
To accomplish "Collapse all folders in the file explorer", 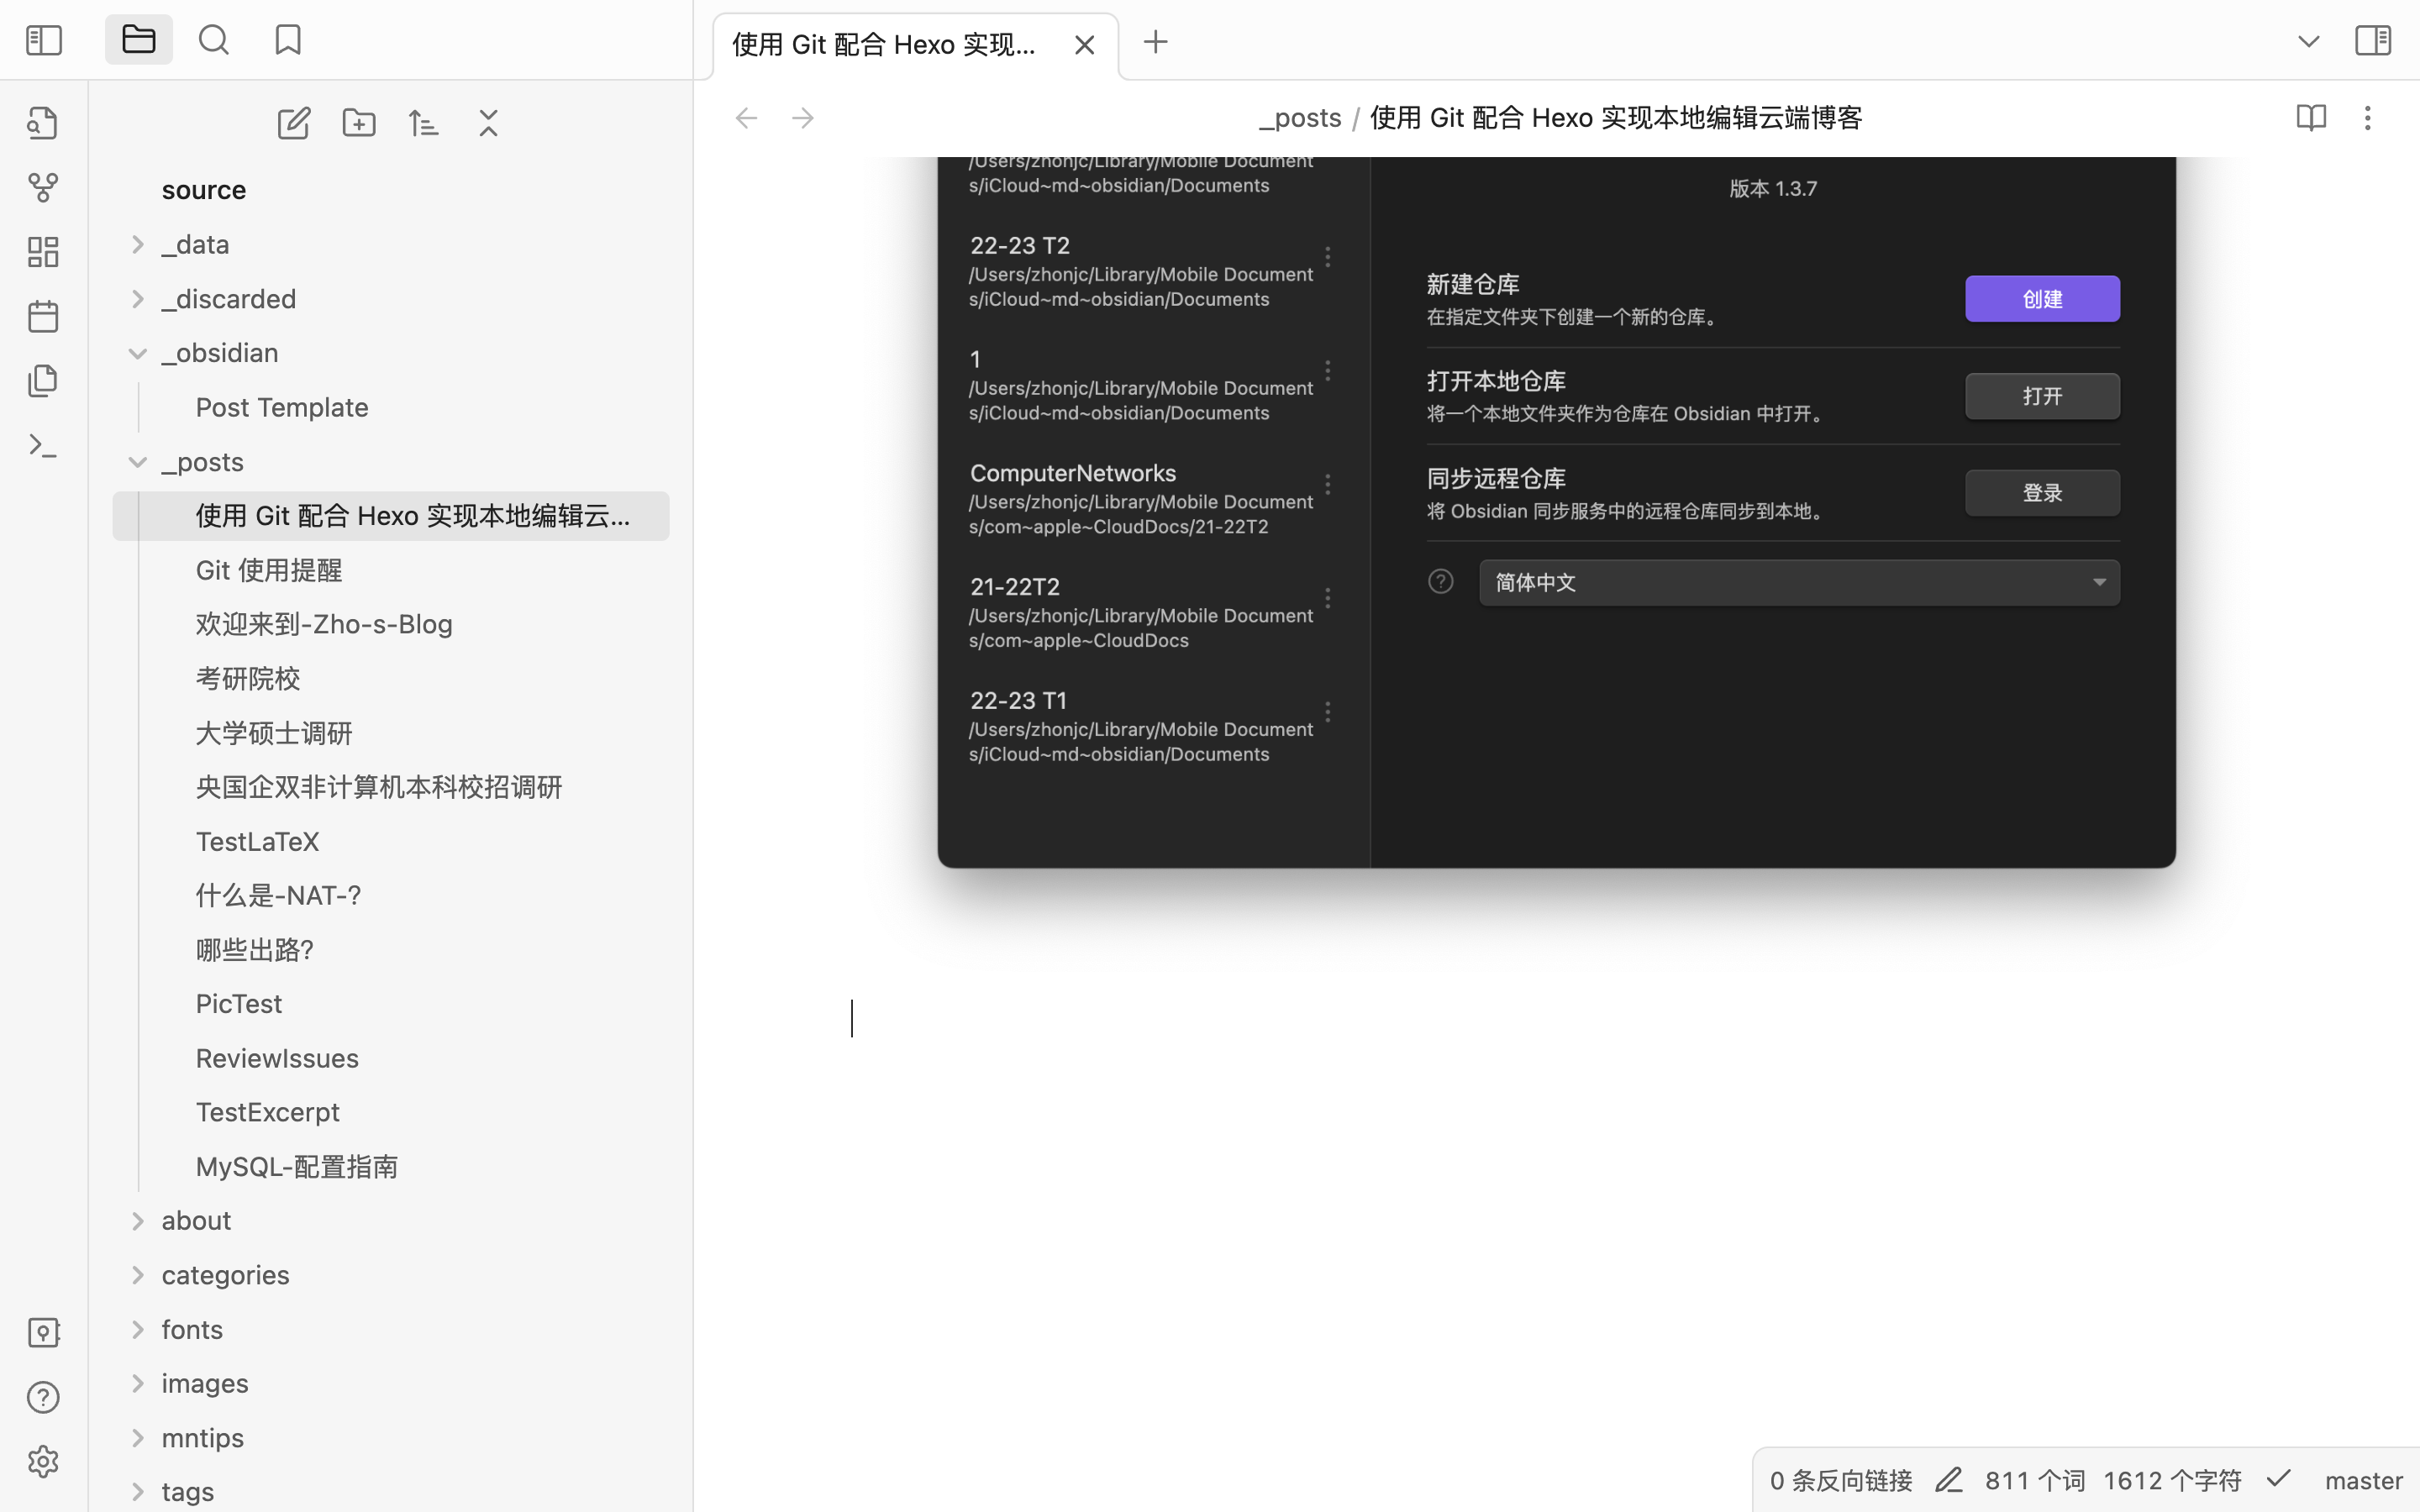I will click(x=487, y=122).
